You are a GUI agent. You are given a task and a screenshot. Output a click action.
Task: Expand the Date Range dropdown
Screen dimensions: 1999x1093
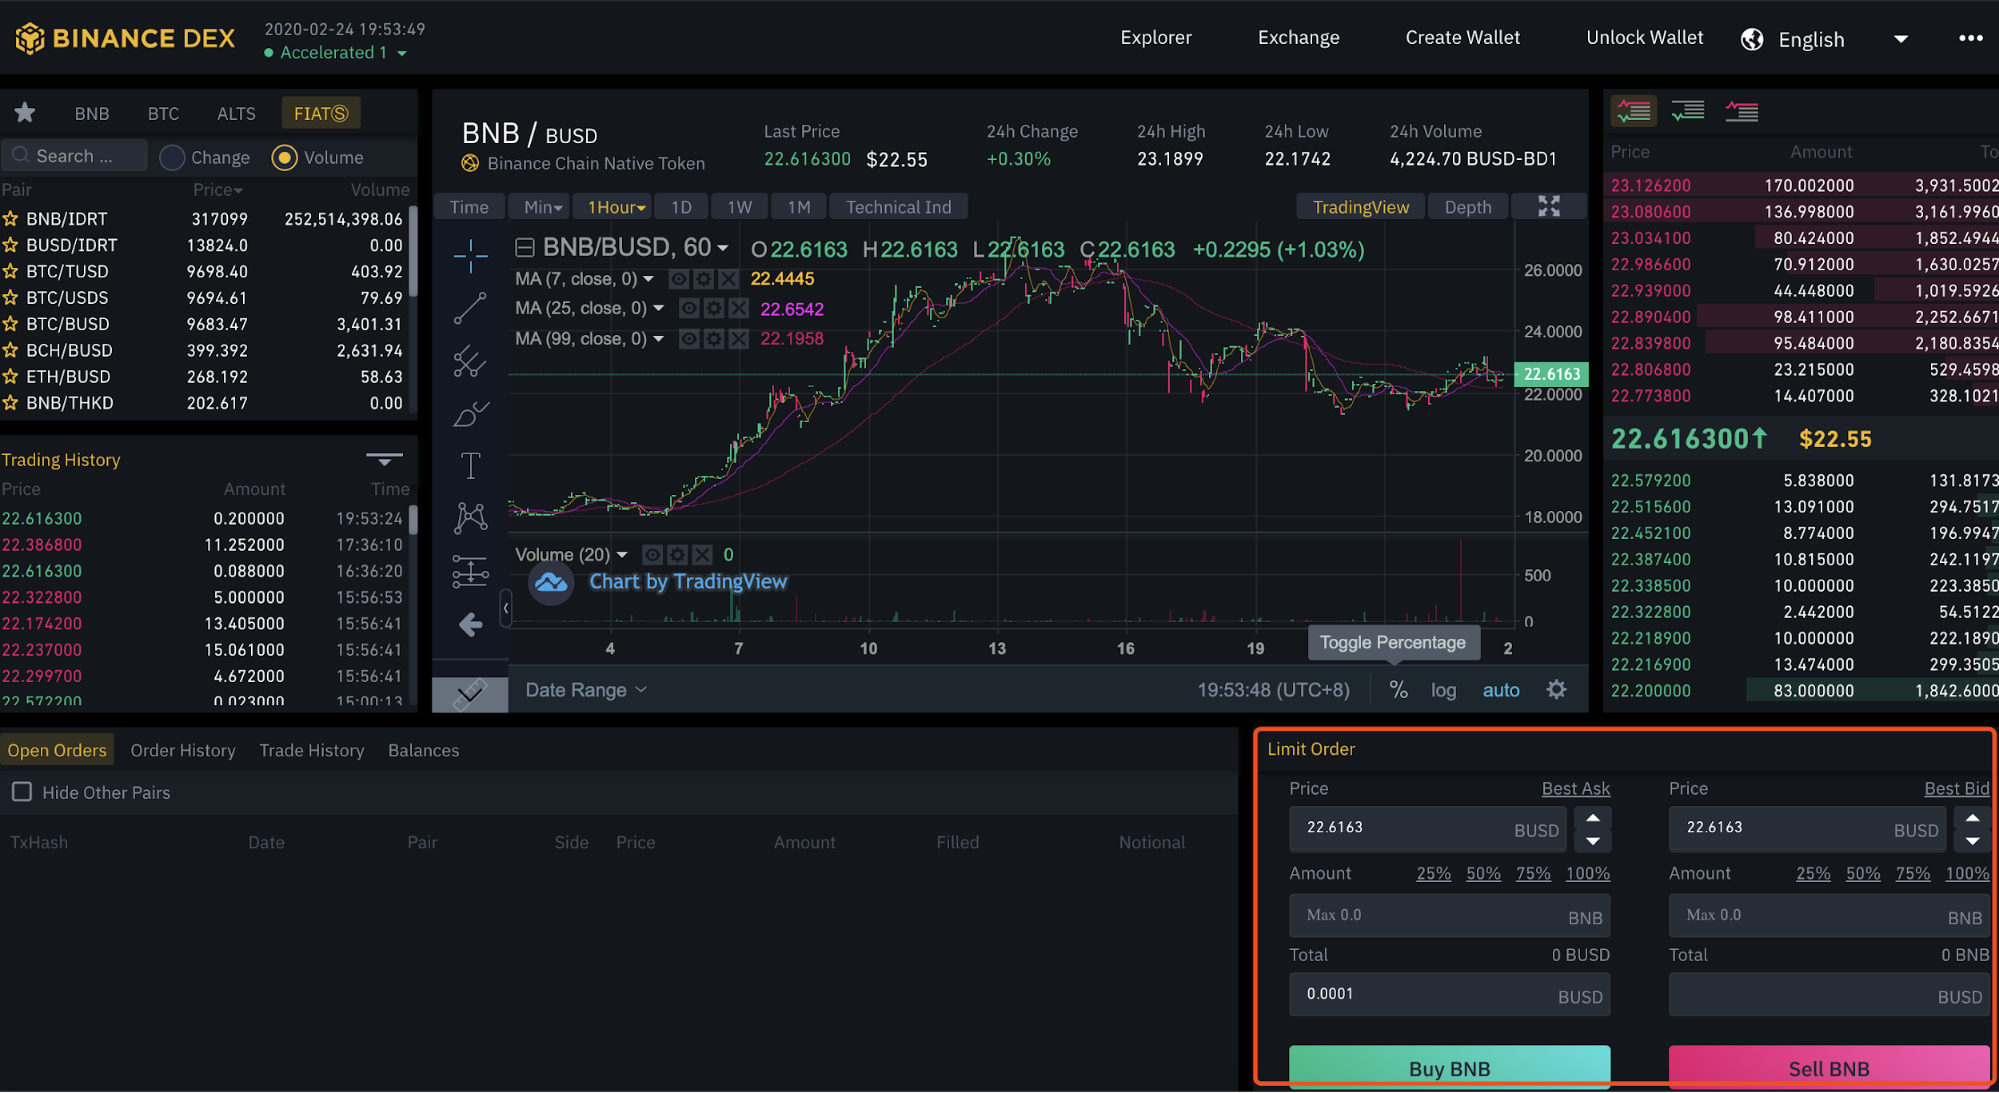pos(587,690)
